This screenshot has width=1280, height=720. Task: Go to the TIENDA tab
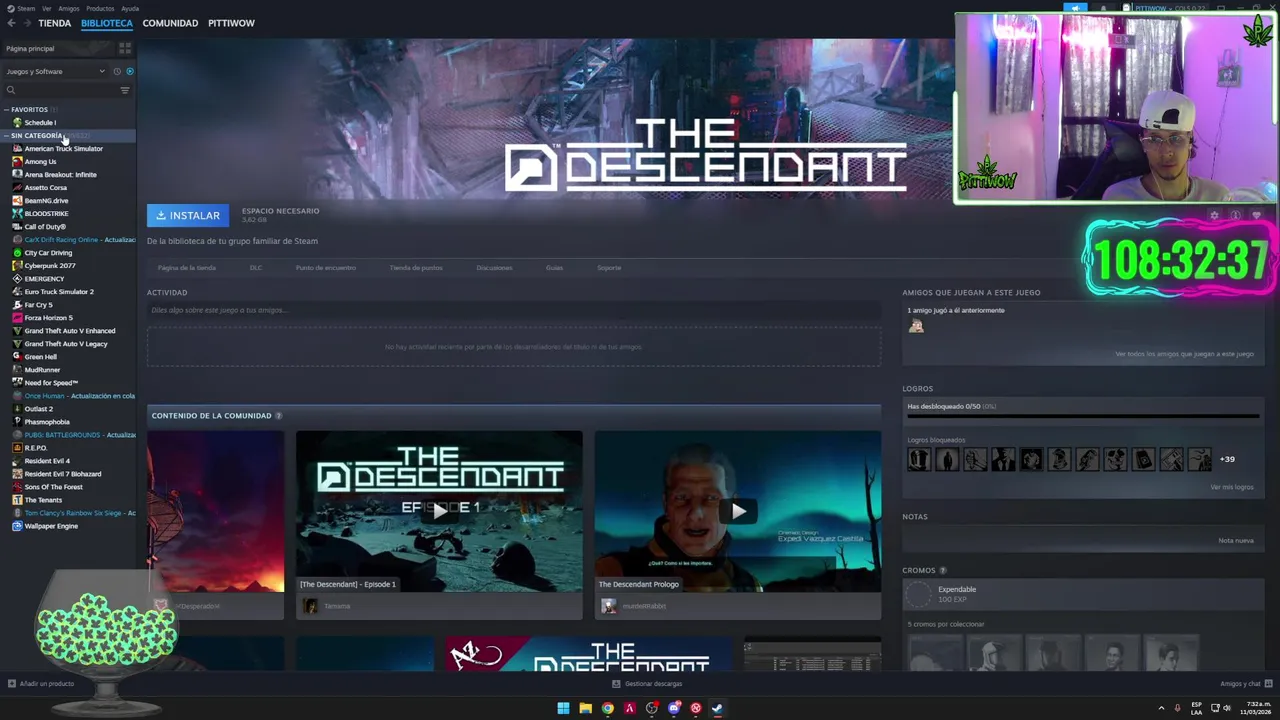54,23
